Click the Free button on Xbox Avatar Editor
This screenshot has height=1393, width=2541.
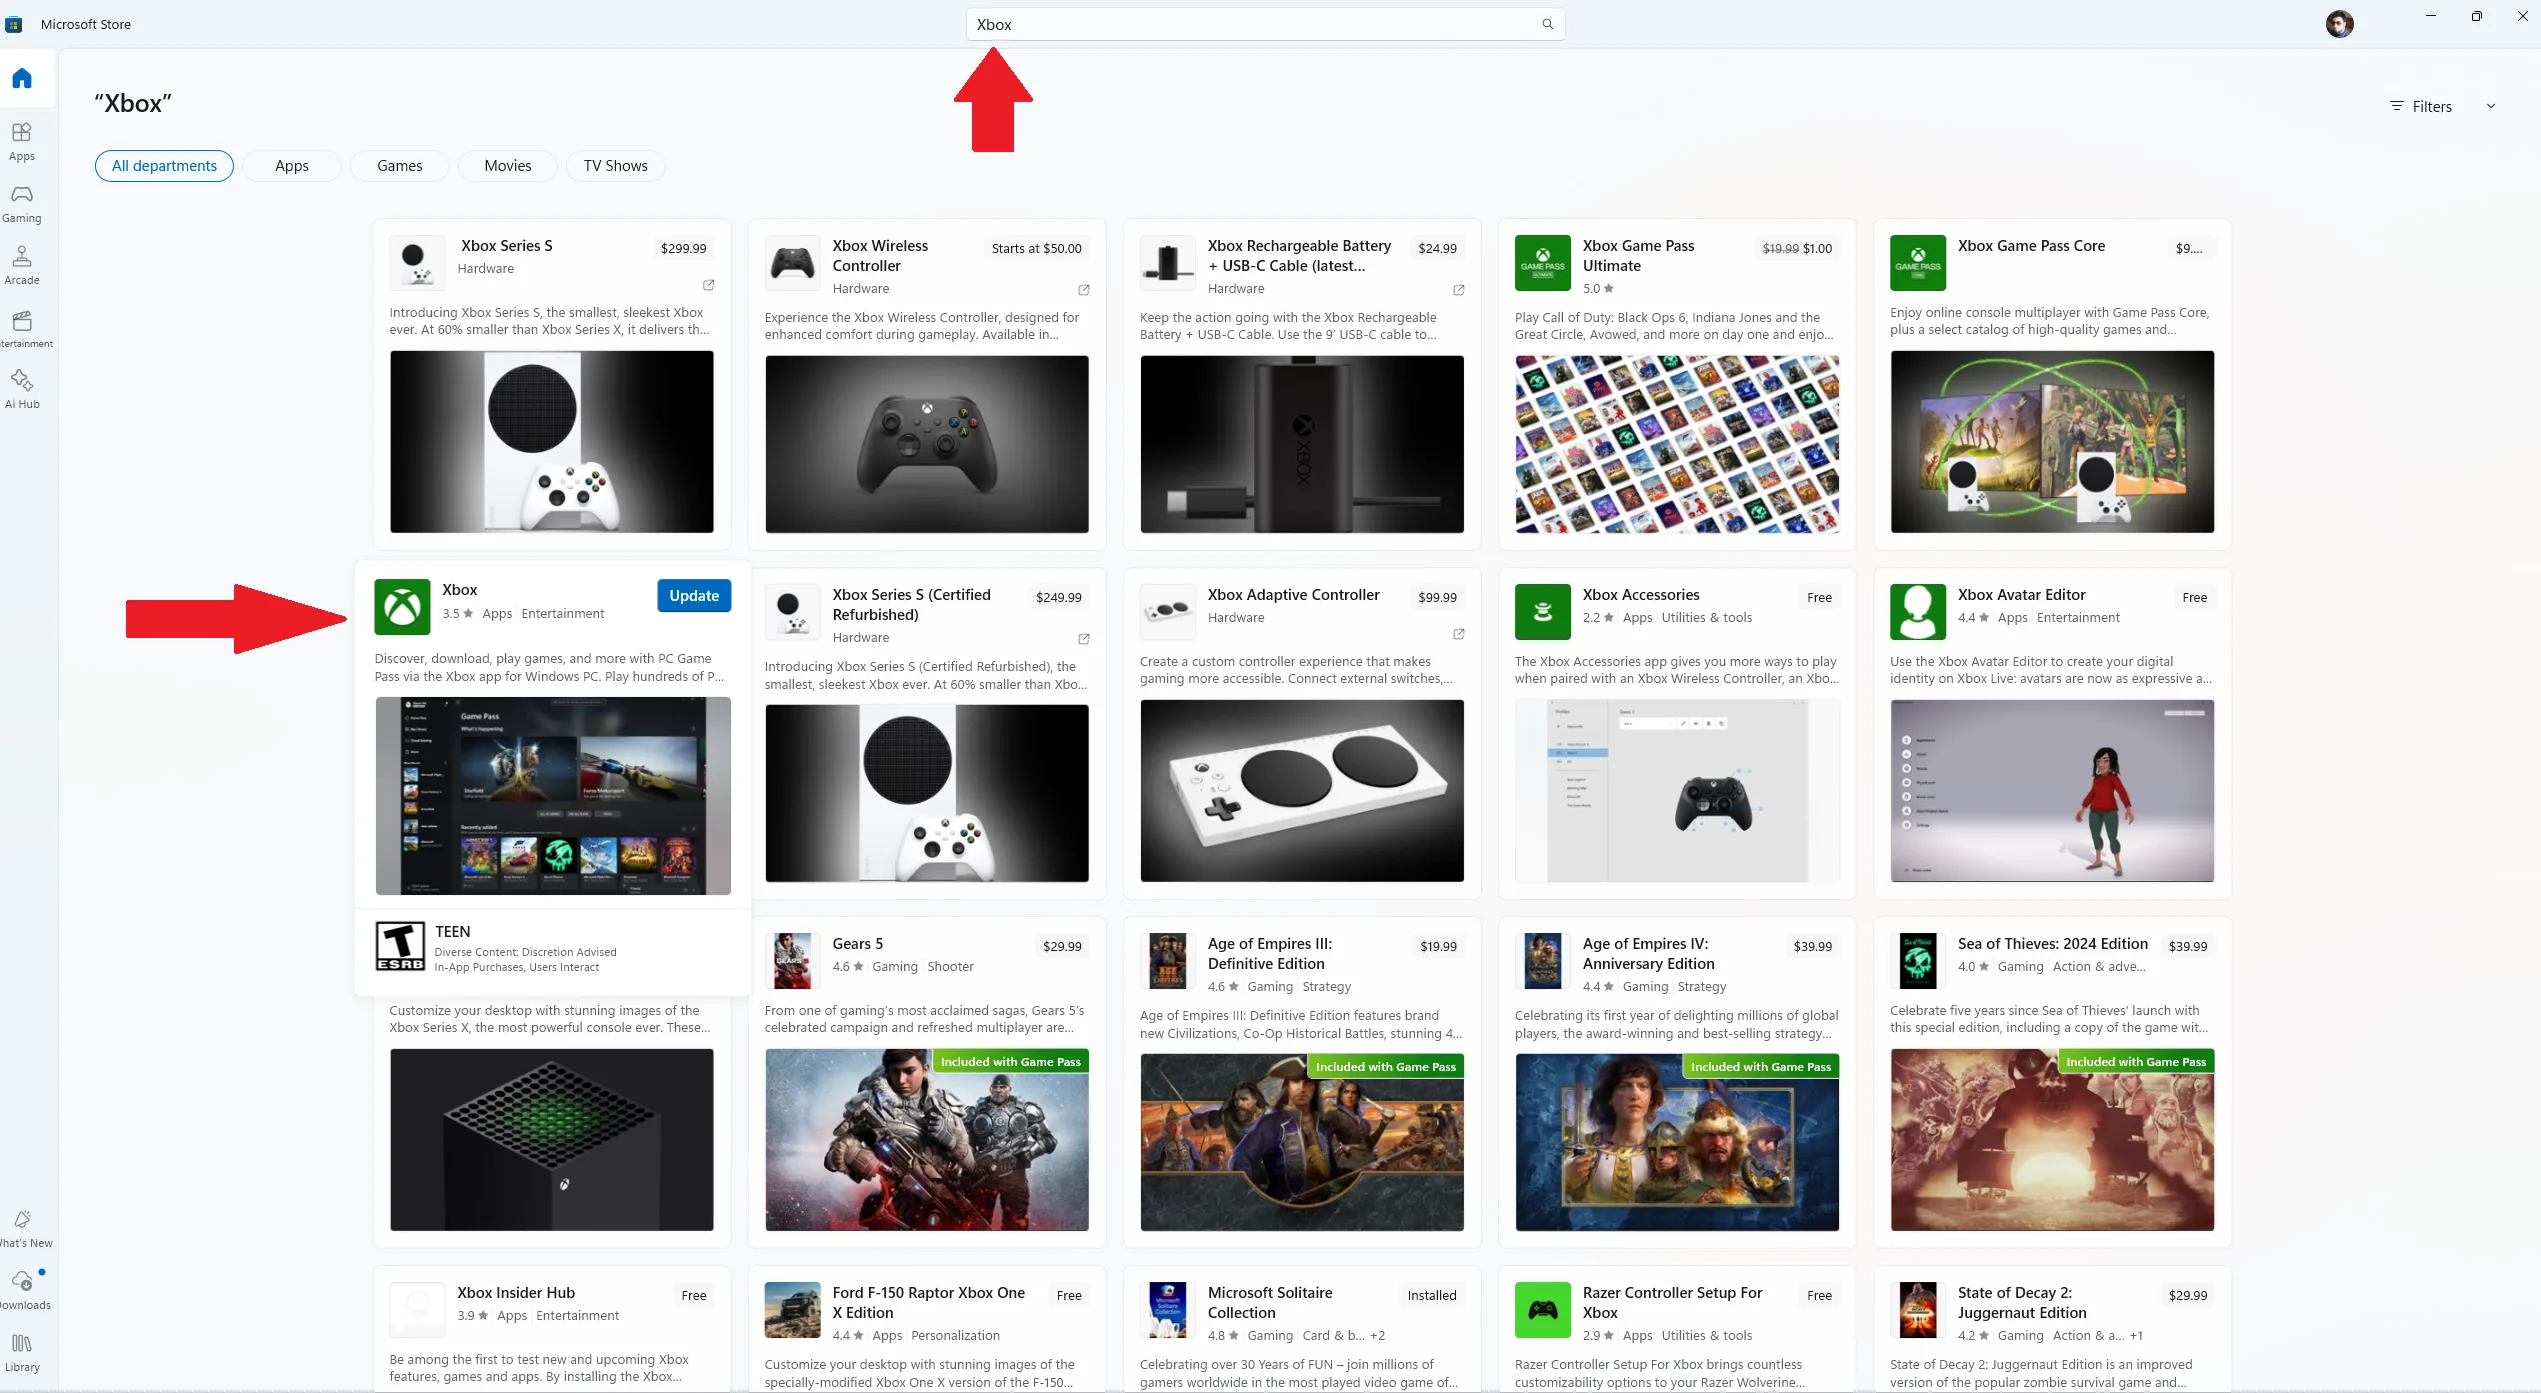2194,597
